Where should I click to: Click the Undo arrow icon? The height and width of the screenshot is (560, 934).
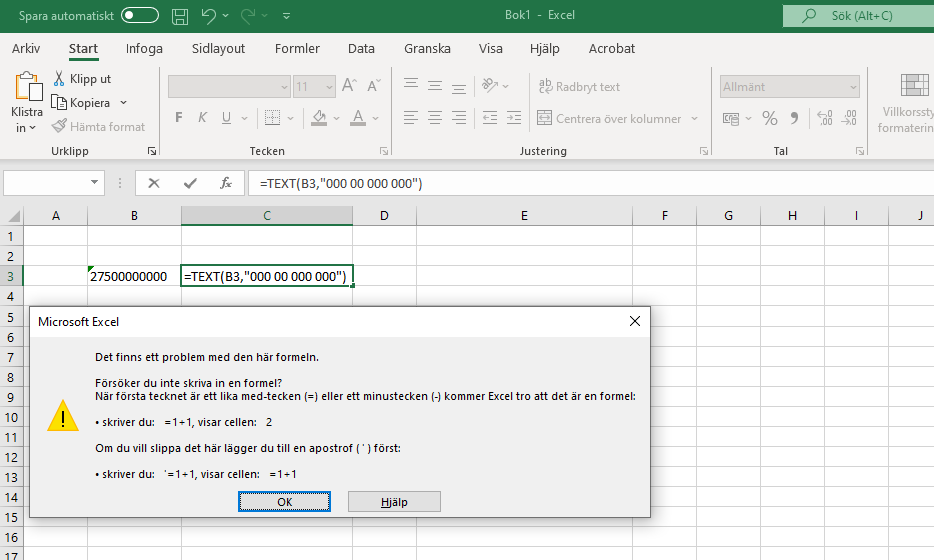click(x=208, y=15)
